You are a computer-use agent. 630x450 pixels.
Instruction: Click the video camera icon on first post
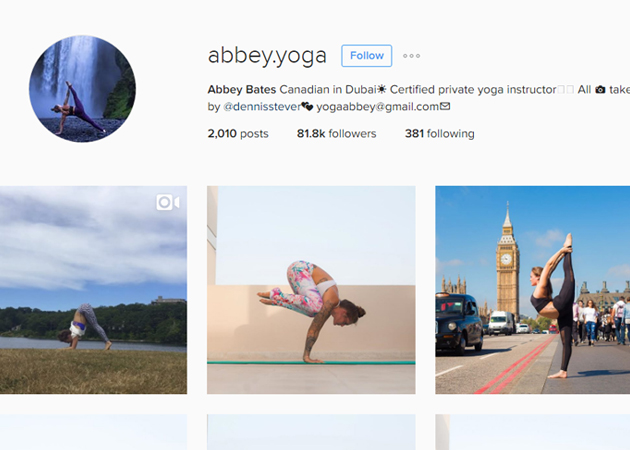point(168,202)
